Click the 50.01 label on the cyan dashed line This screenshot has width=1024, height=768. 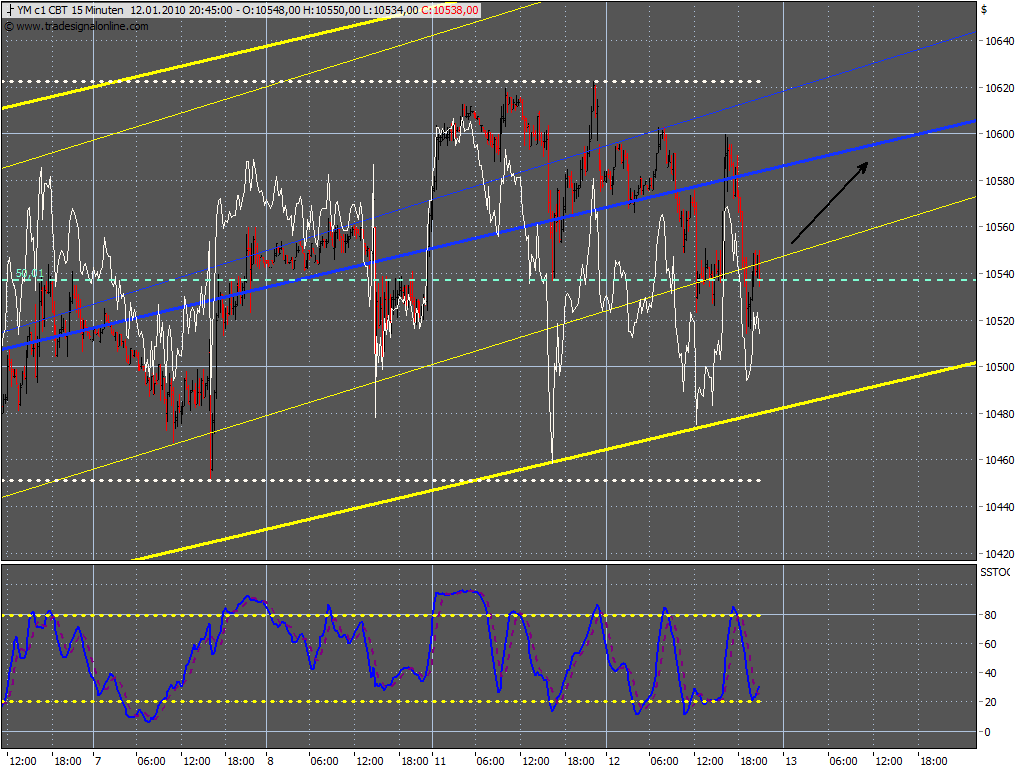pos(29,274)
